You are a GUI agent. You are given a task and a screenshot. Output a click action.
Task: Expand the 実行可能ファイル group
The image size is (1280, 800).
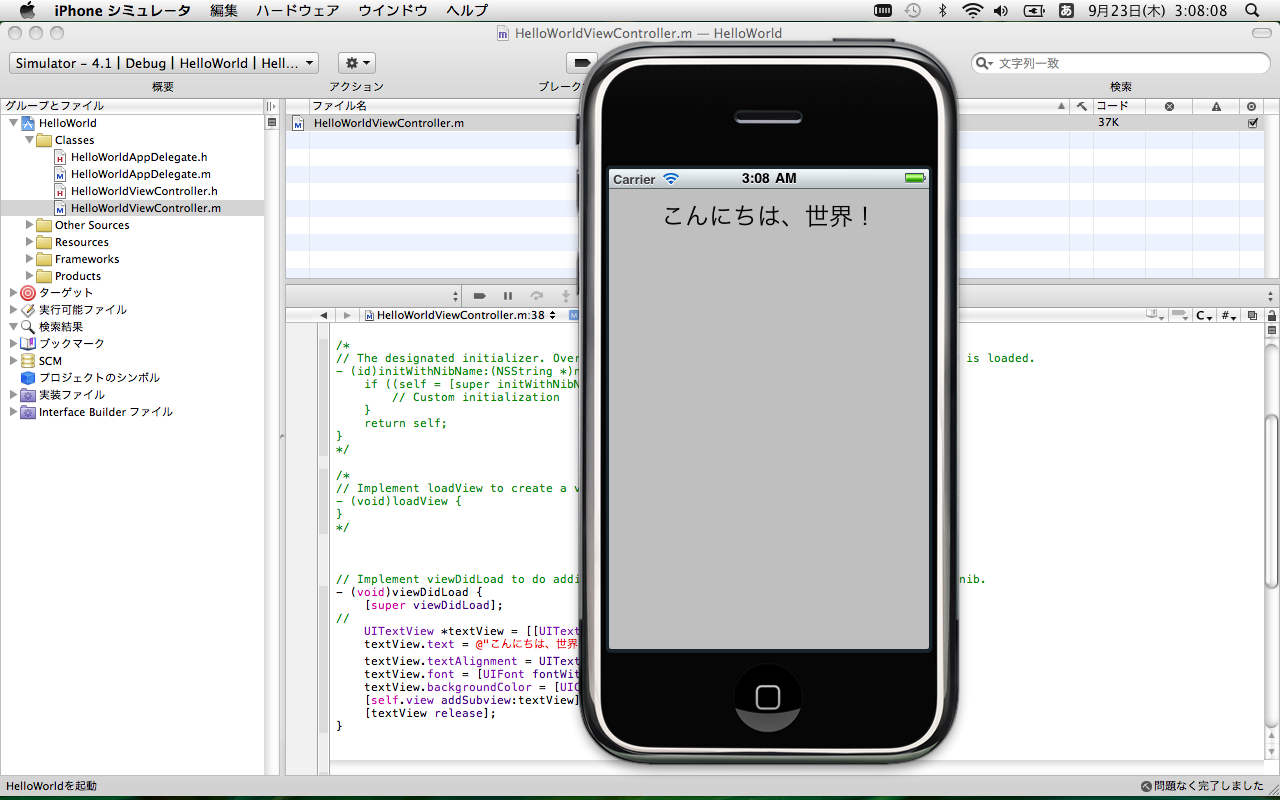click(13, 310)
